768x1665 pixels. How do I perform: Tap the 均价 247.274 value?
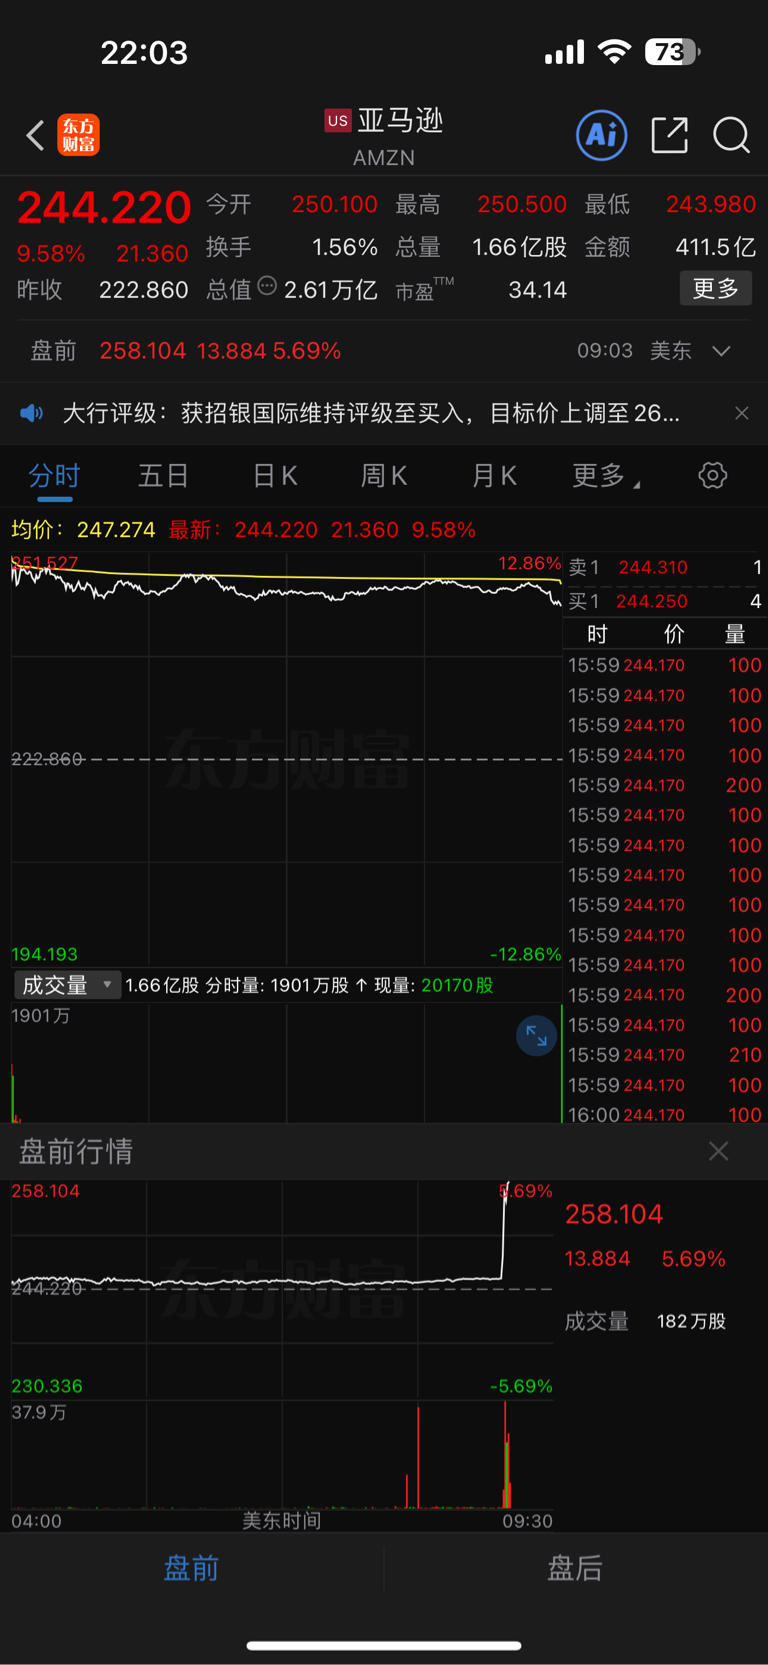pos(116,530)
